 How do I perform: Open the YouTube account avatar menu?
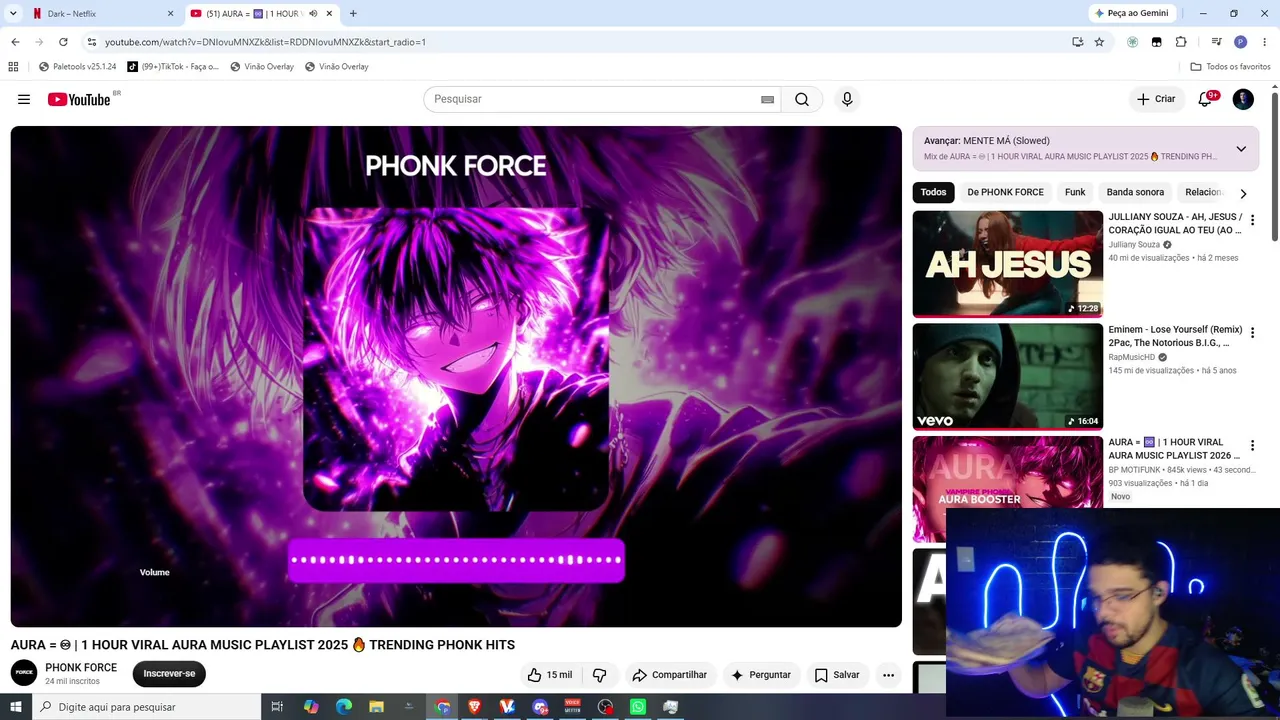1243,99
